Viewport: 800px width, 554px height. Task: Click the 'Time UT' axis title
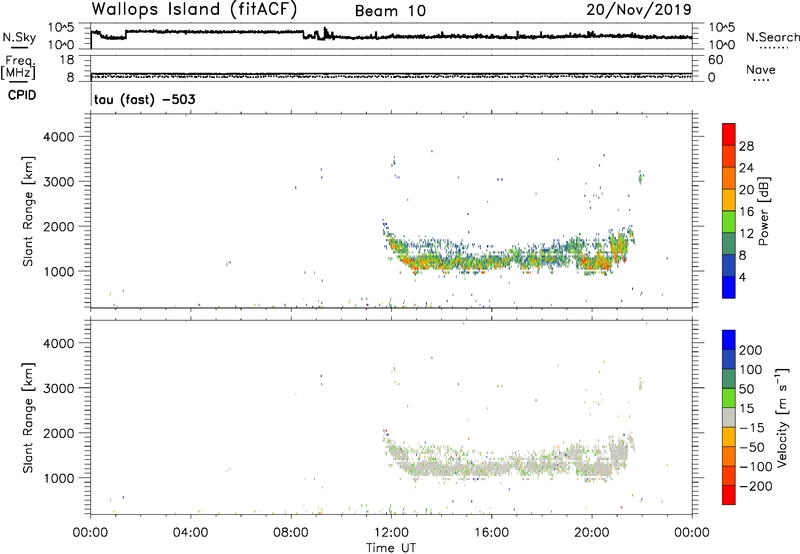[x=391, y=548]
